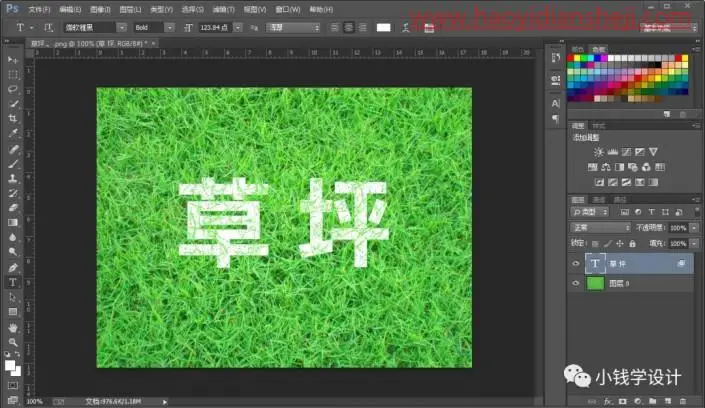
Task: Open the 窗口(W) menu
Action: [288, 9]
